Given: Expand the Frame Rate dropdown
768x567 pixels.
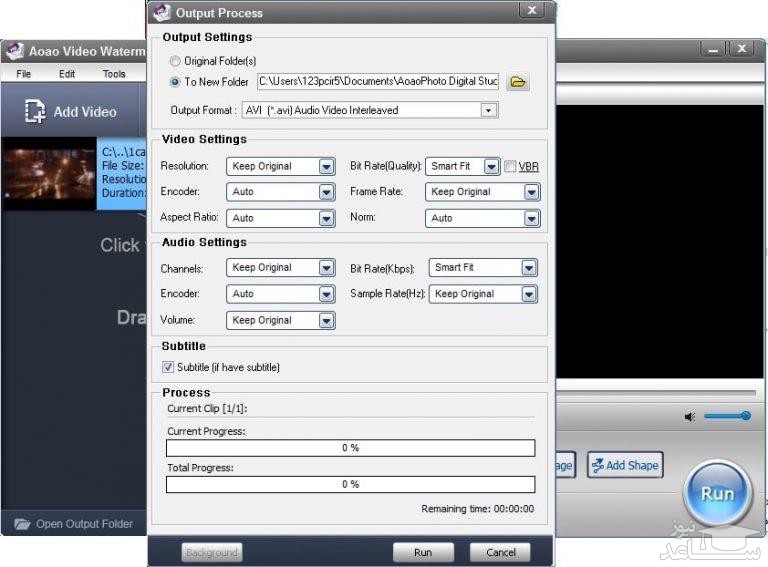Looking at the screenshot, I should click(531, 192).
